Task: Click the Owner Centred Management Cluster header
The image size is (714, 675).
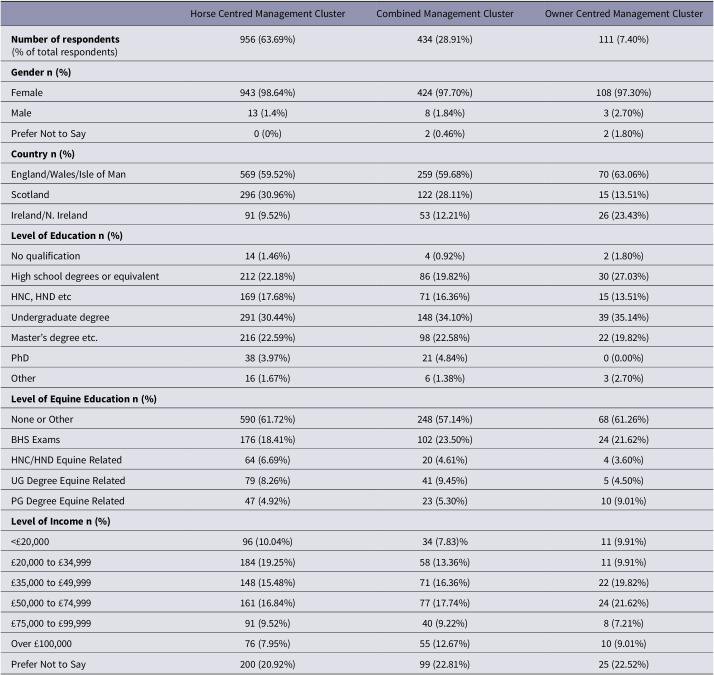Action: 623,14
